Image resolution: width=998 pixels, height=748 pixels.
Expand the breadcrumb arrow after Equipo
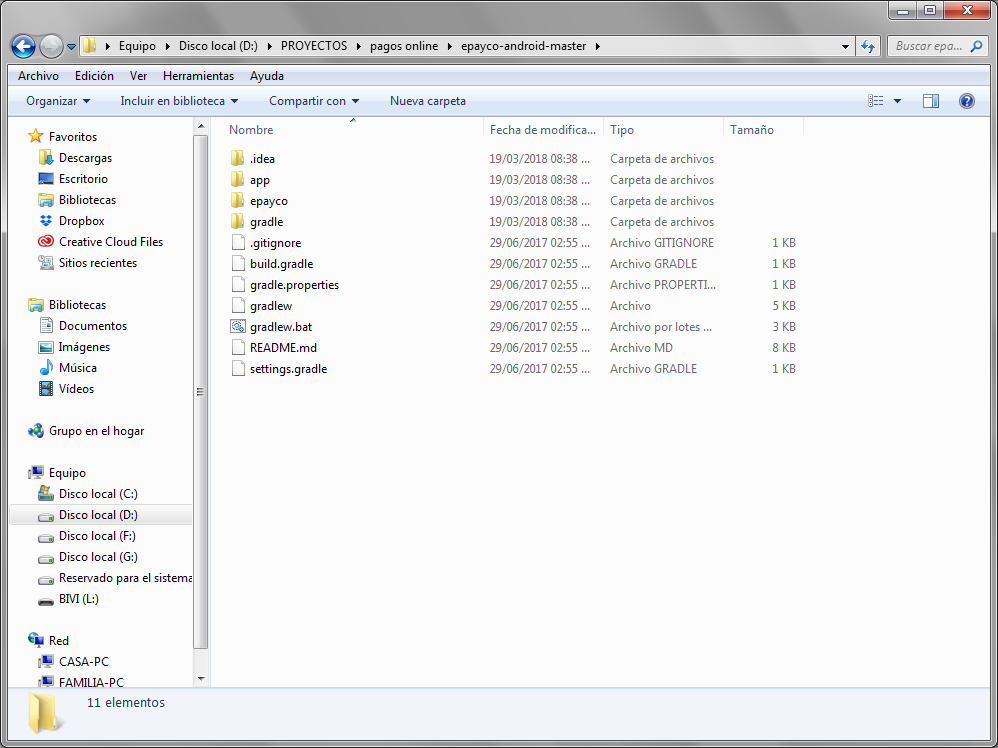click(167, 46)
